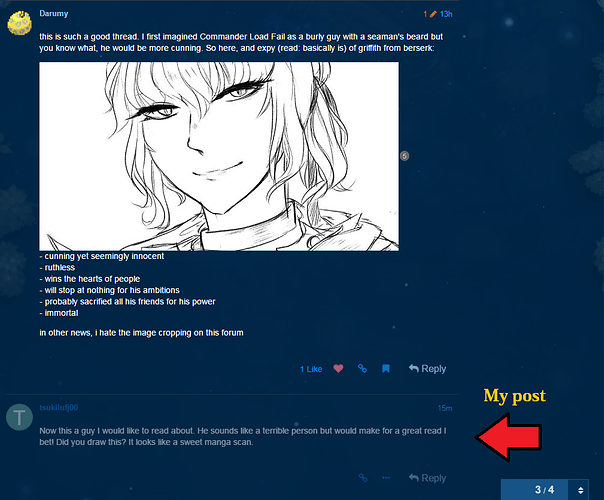Like Darumy's post with the heart icon
The width and height of the screenshot is (604, 500).
tap(338, 368)
